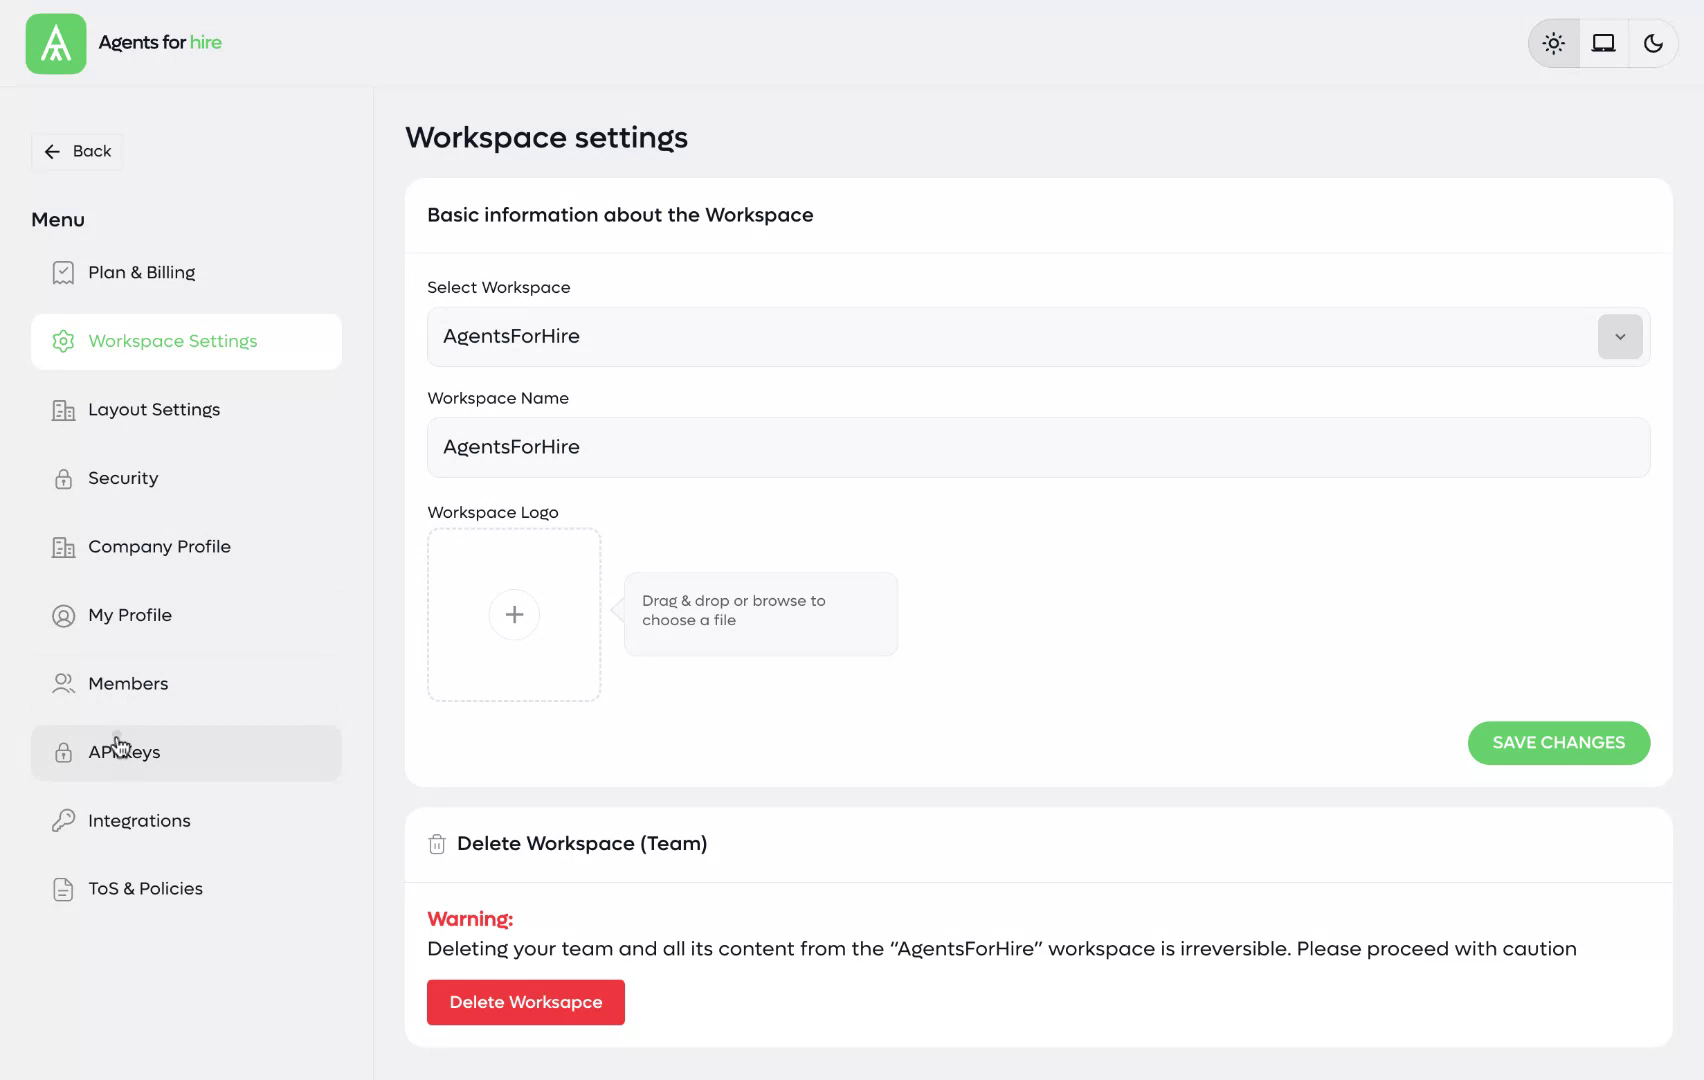Open Plan & Billing menu item
The height and width of the screenshot is (1080, 1704).
186,273
